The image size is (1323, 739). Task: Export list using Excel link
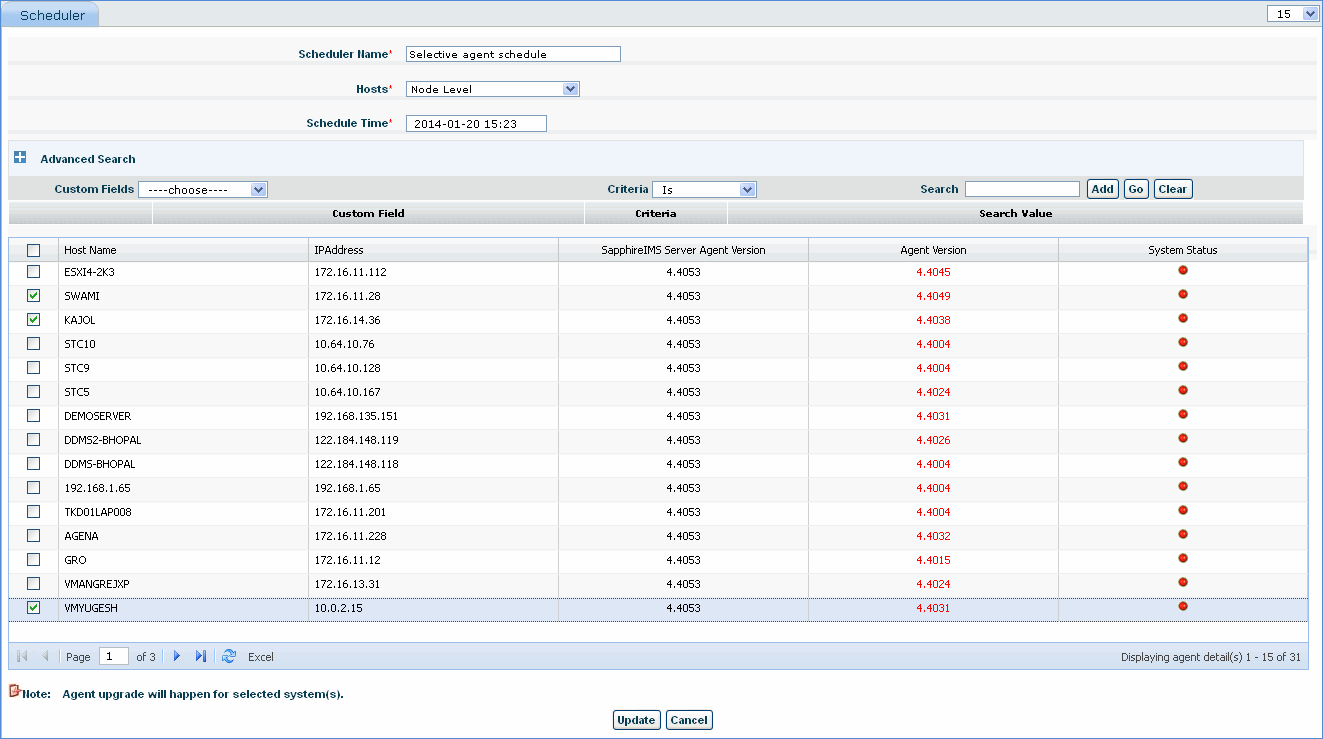[261, 657]
